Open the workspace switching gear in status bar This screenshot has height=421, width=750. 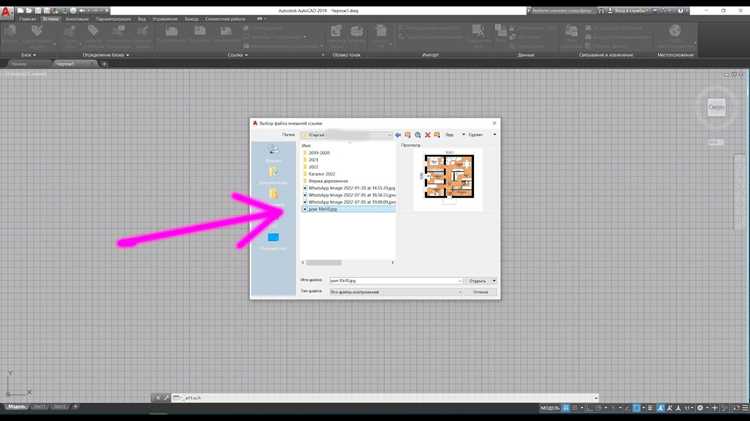[x=700, y=408]
